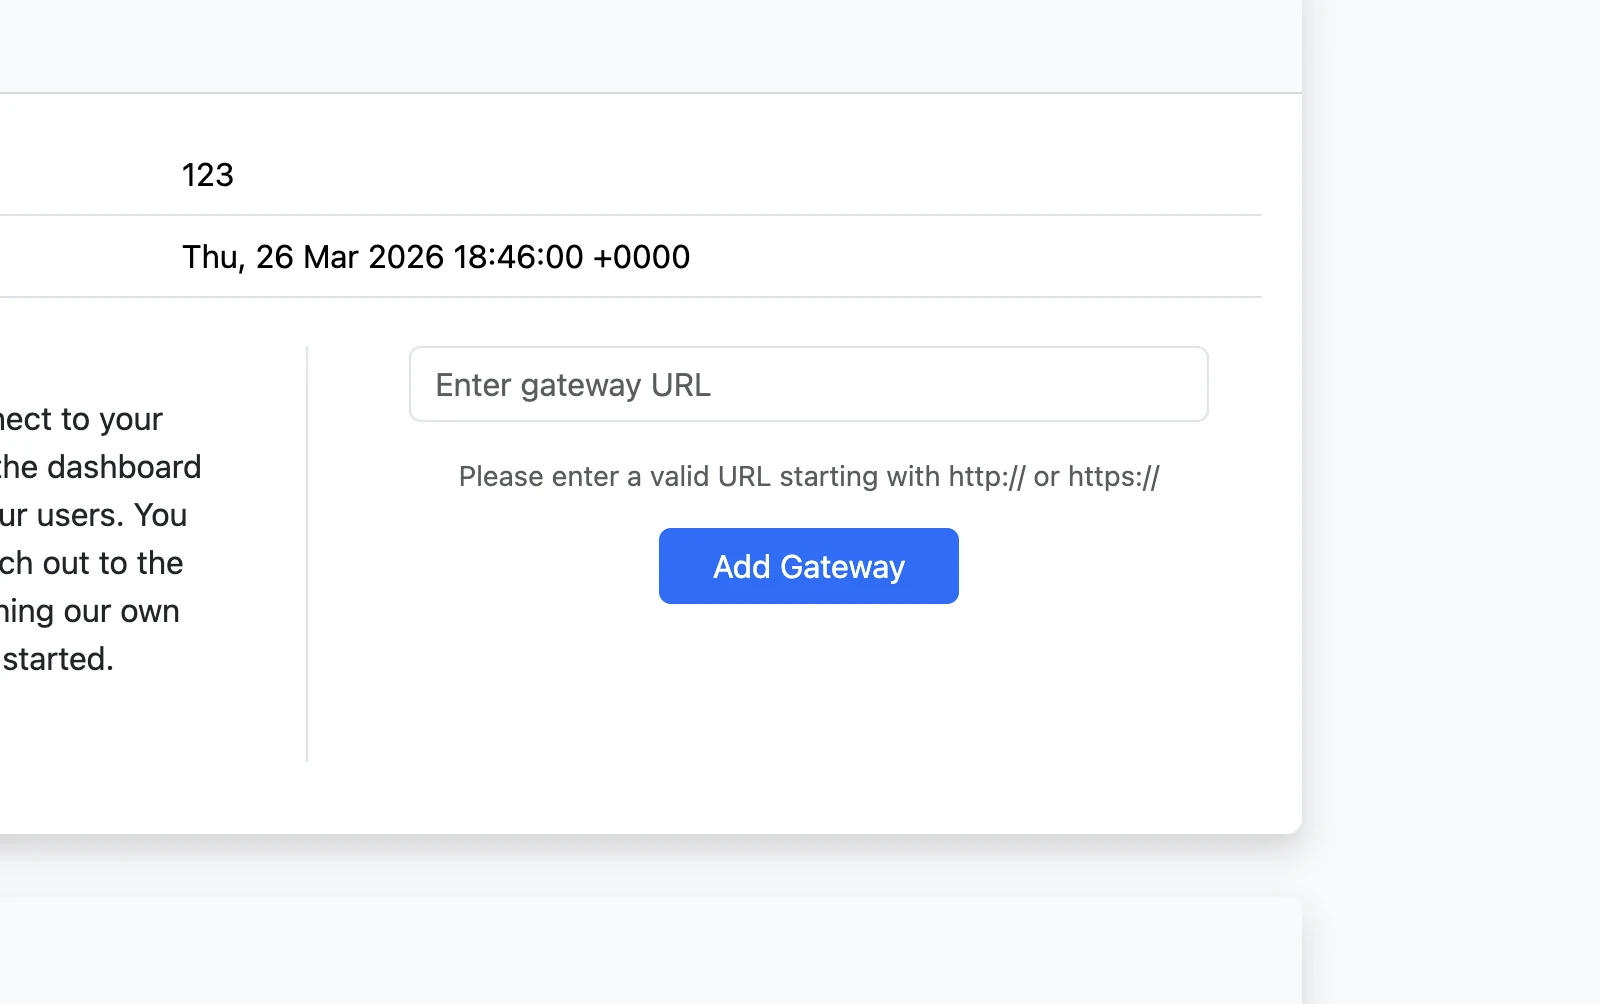Click the https:// text in the hint
The height and width of the screenshot is (1004, 1600).
click(1111, 476)
